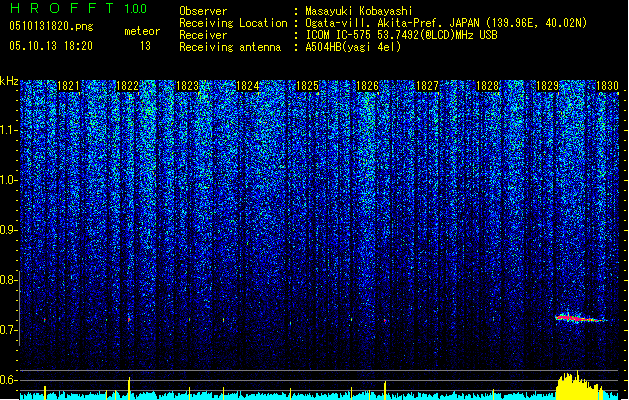Click the 1830 time marker
The height and width of the screenshot is (400, 629).
point(607,86)
